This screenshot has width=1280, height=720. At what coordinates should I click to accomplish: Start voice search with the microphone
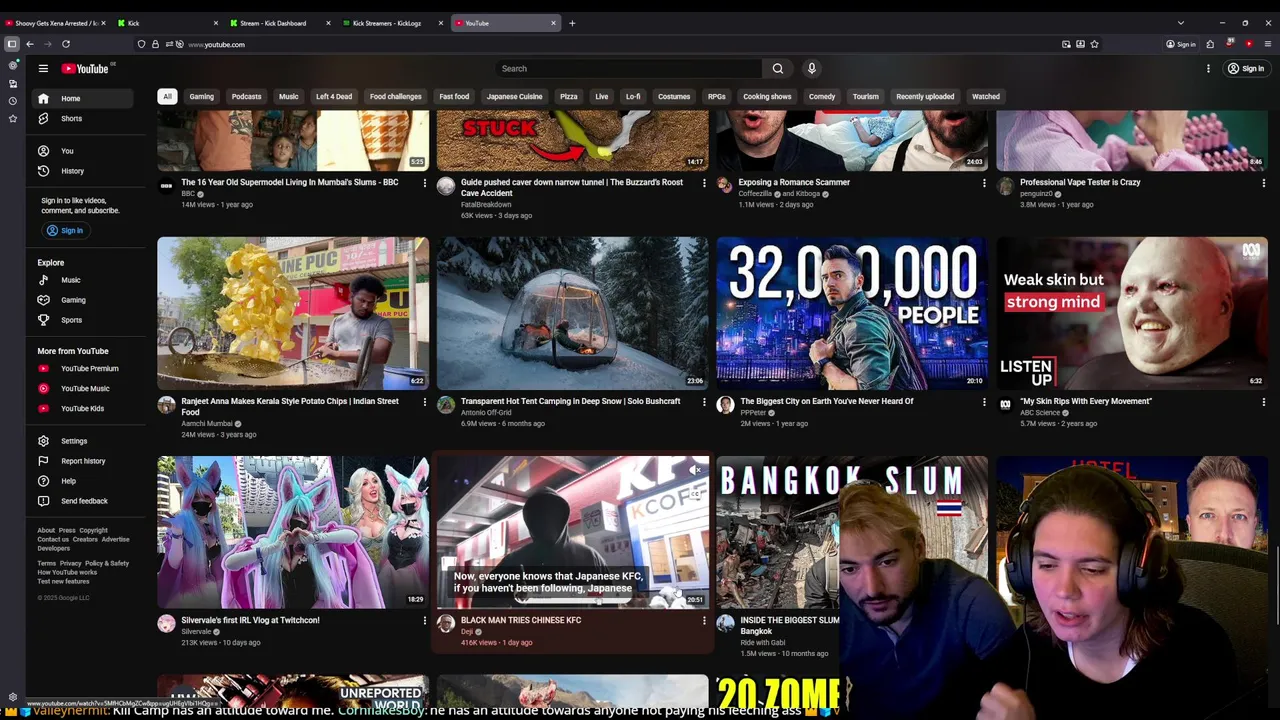[811, 68]
